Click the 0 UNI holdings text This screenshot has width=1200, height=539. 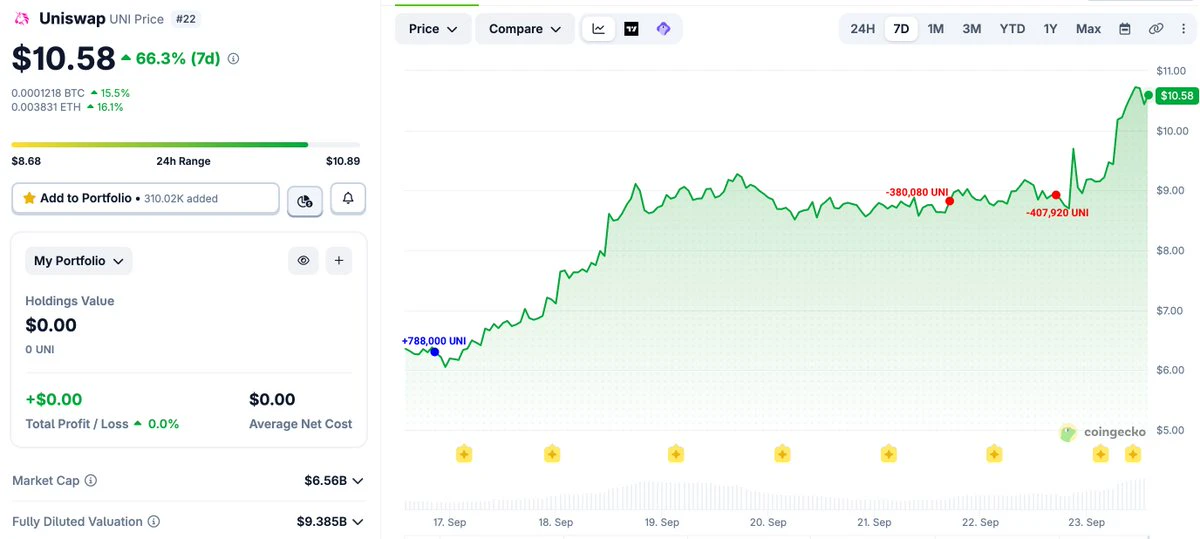(41, 349)
